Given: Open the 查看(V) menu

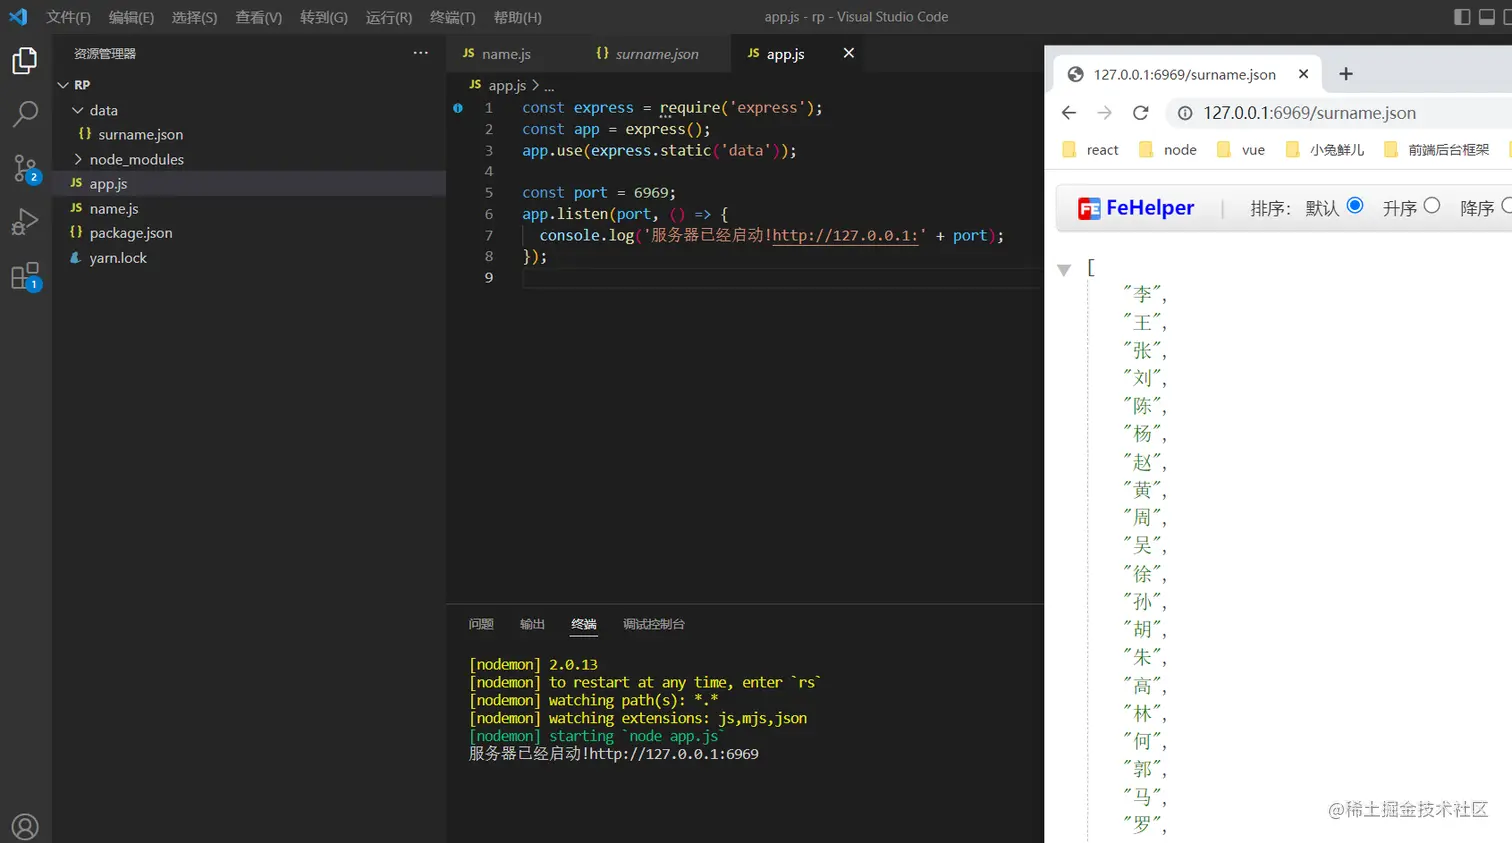Looking at the screenshot, I should pos(258,17).
